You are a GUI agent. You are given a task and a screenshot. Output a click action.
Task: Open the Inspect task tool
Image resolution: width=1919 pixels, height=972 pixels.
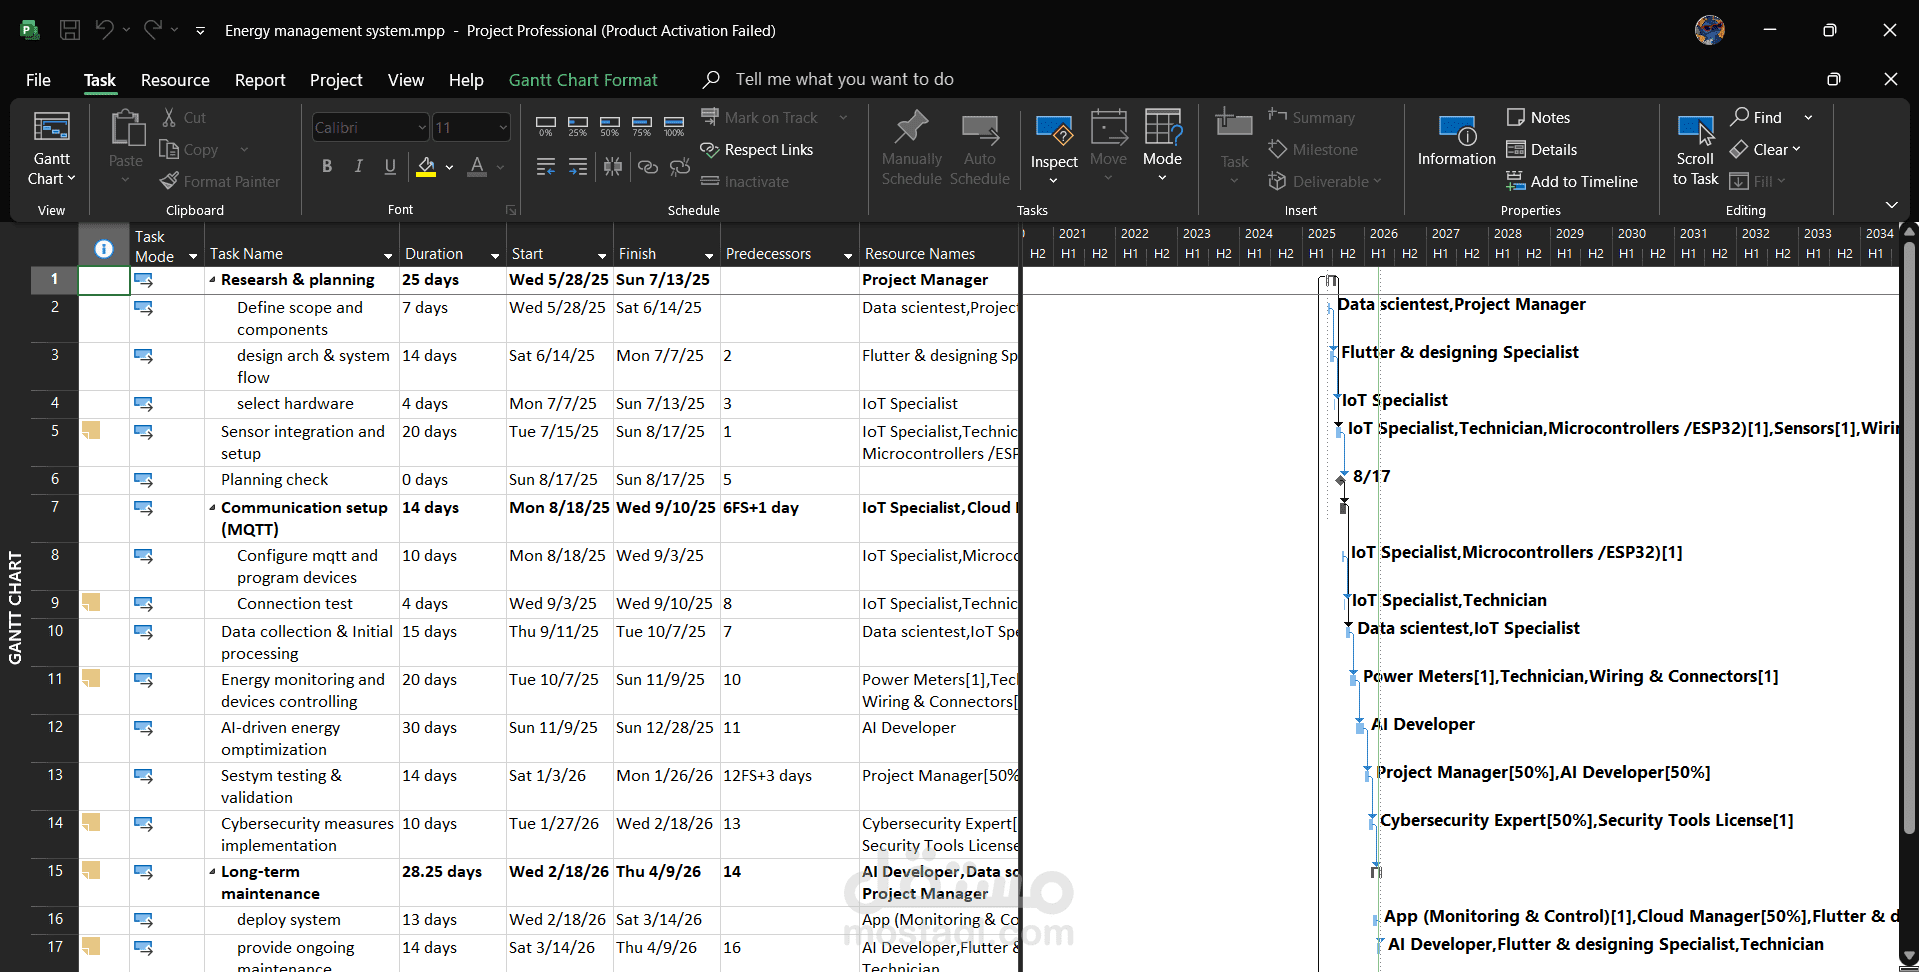pyautogui.click(x=1054, y=148)
